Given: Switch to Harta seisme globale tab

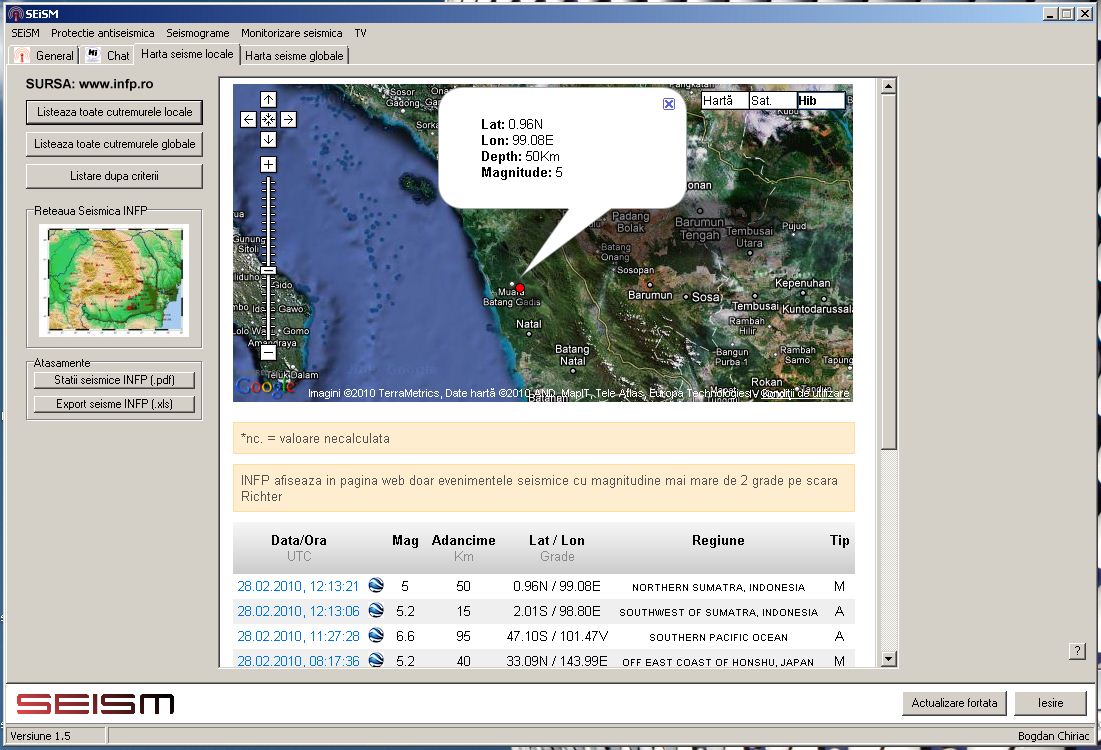Looking at the screenshot, I should [x=294, y=56].
